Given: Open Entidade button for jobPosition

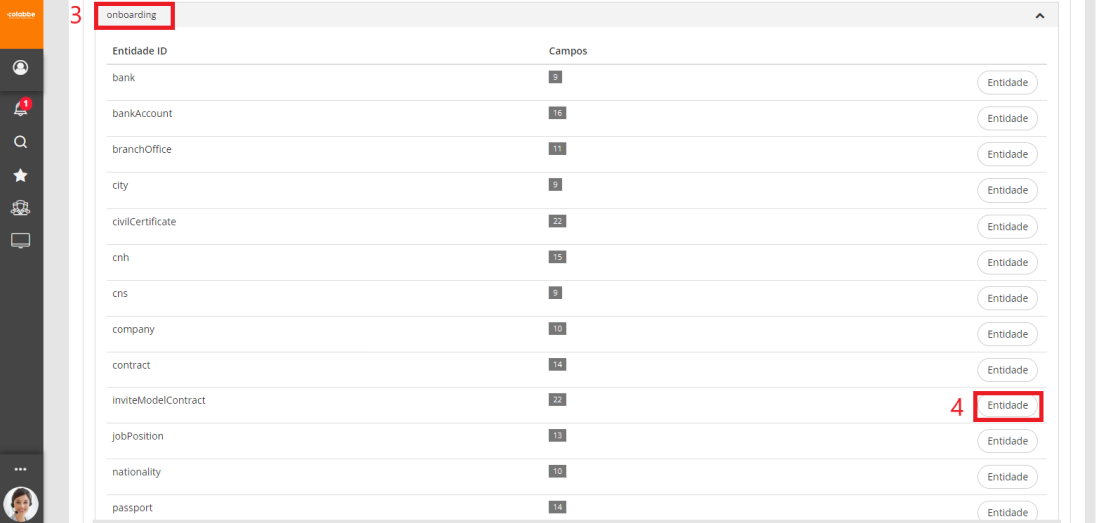Looking at the screenshot, I should tap(1007, 441).
